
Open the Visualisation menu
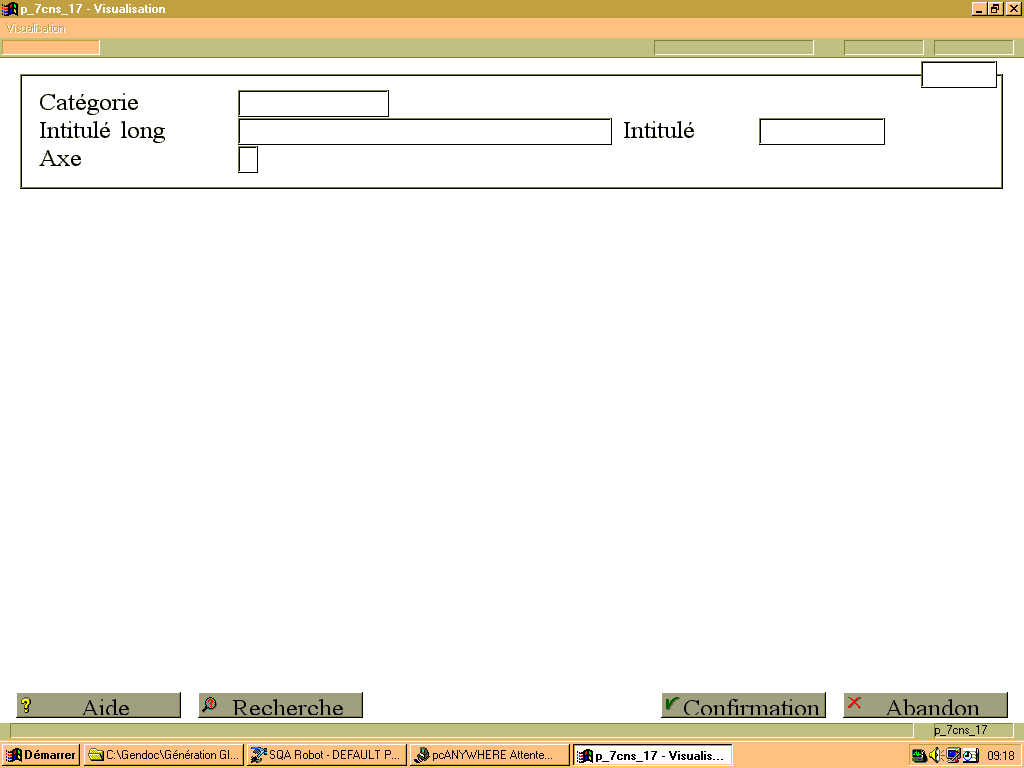pyautogui.click(x=35, y=28)
